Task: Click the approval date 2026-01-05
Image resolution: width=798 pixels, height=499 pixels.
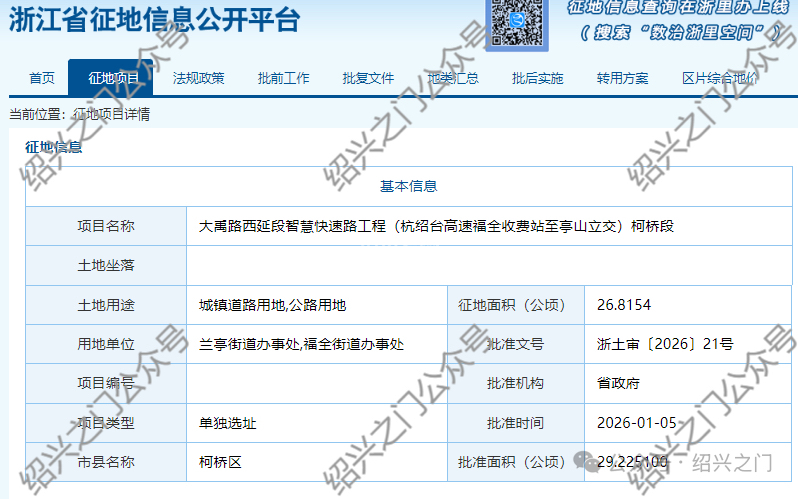Action: point(636,423)
